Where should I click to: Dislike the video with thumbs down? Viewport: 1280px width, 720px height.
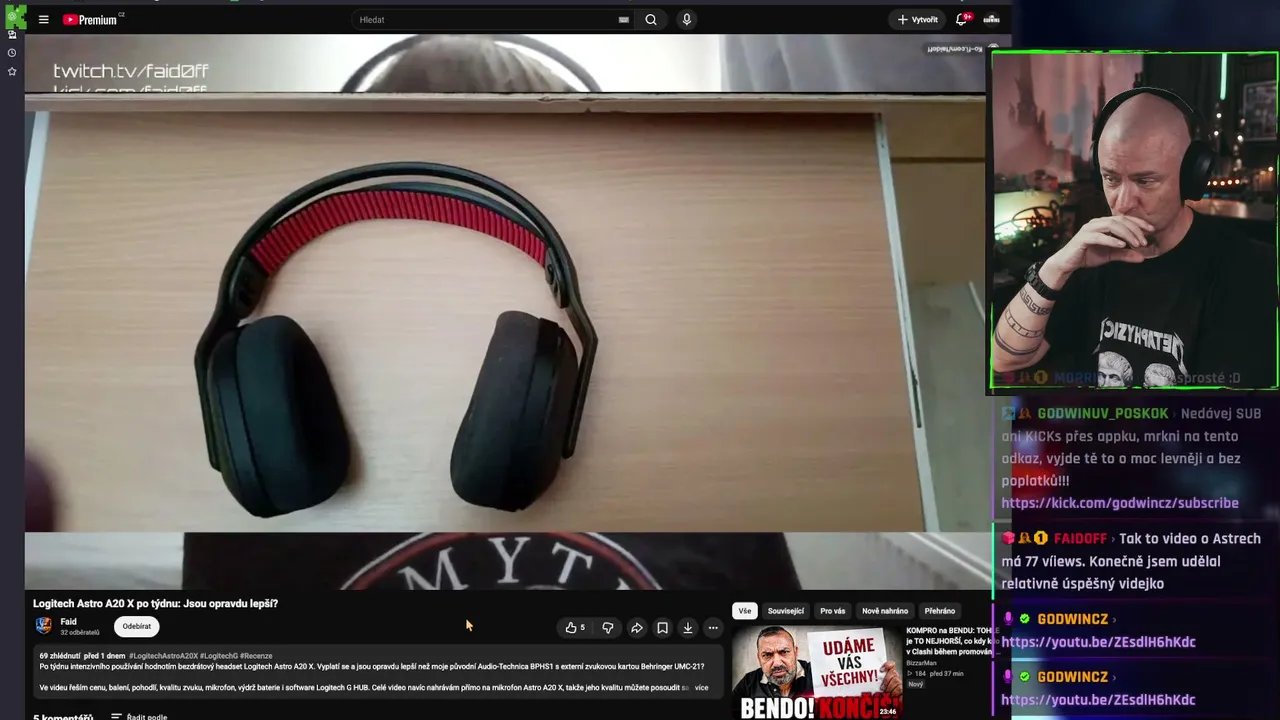(x=608, y=628)
